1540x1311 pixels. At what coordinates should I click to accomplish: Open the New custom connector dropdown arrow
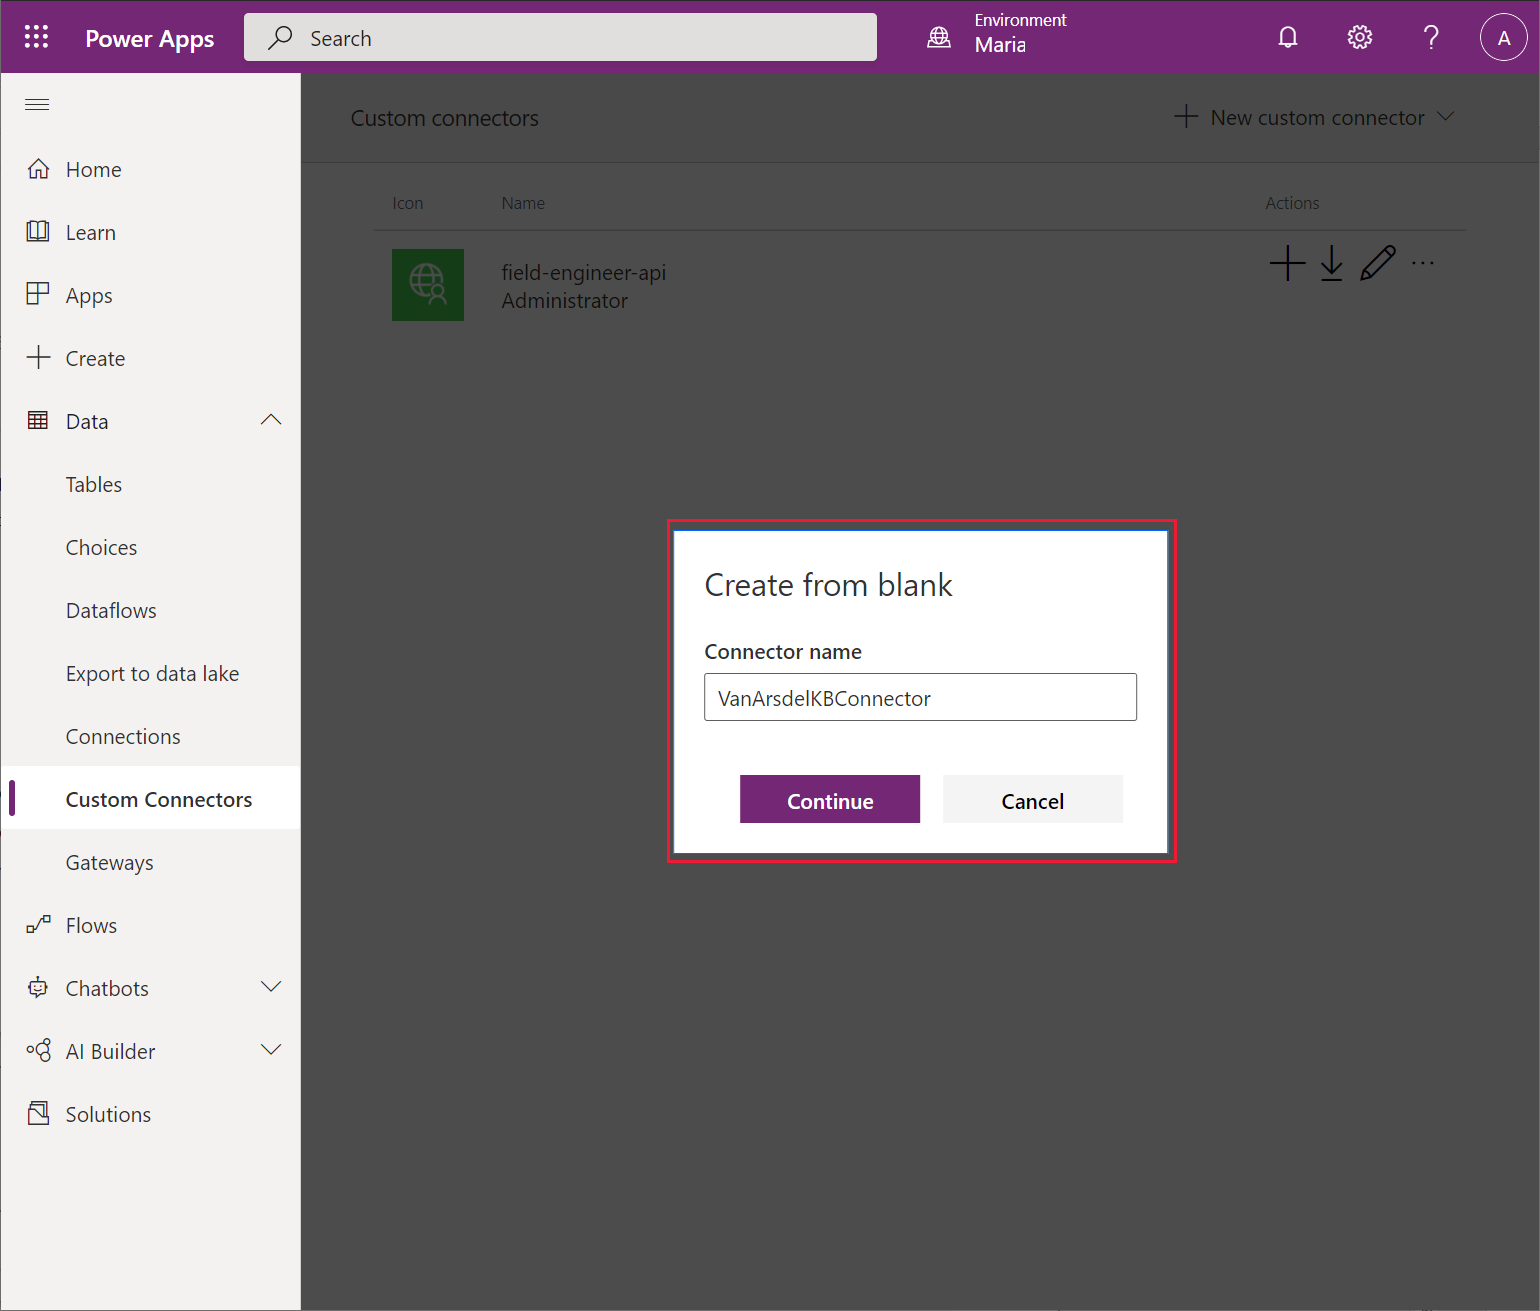click(1445, 117)
